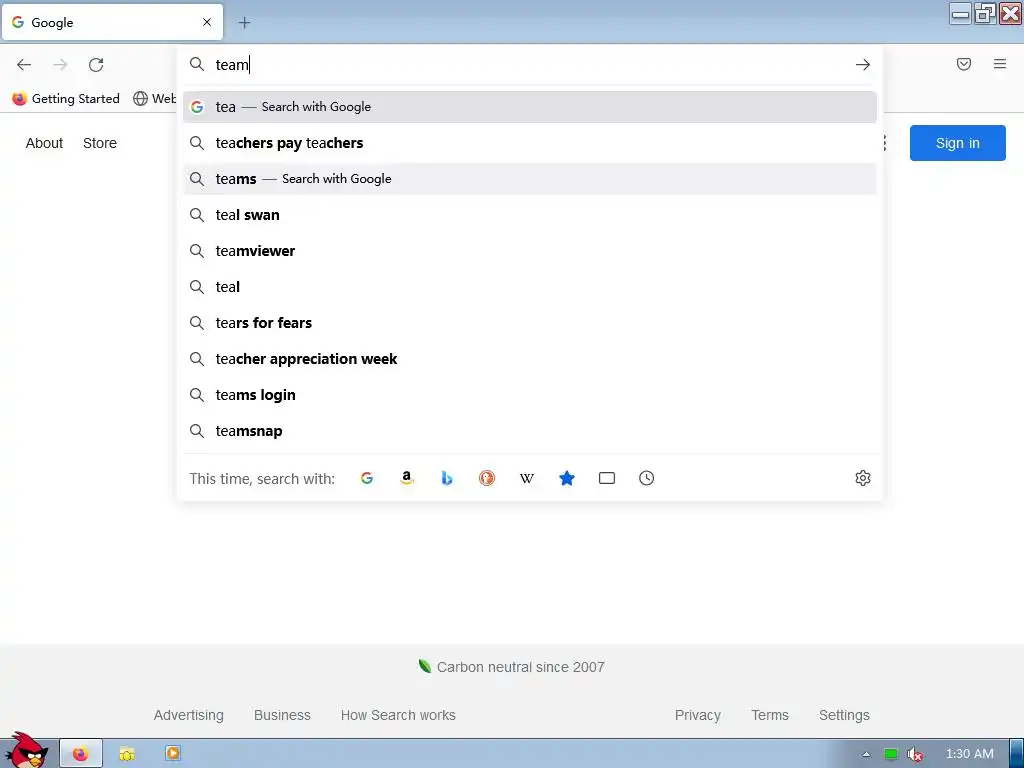
Task: Select the standalone 'teal' suggestion
Action: [530, 287]
